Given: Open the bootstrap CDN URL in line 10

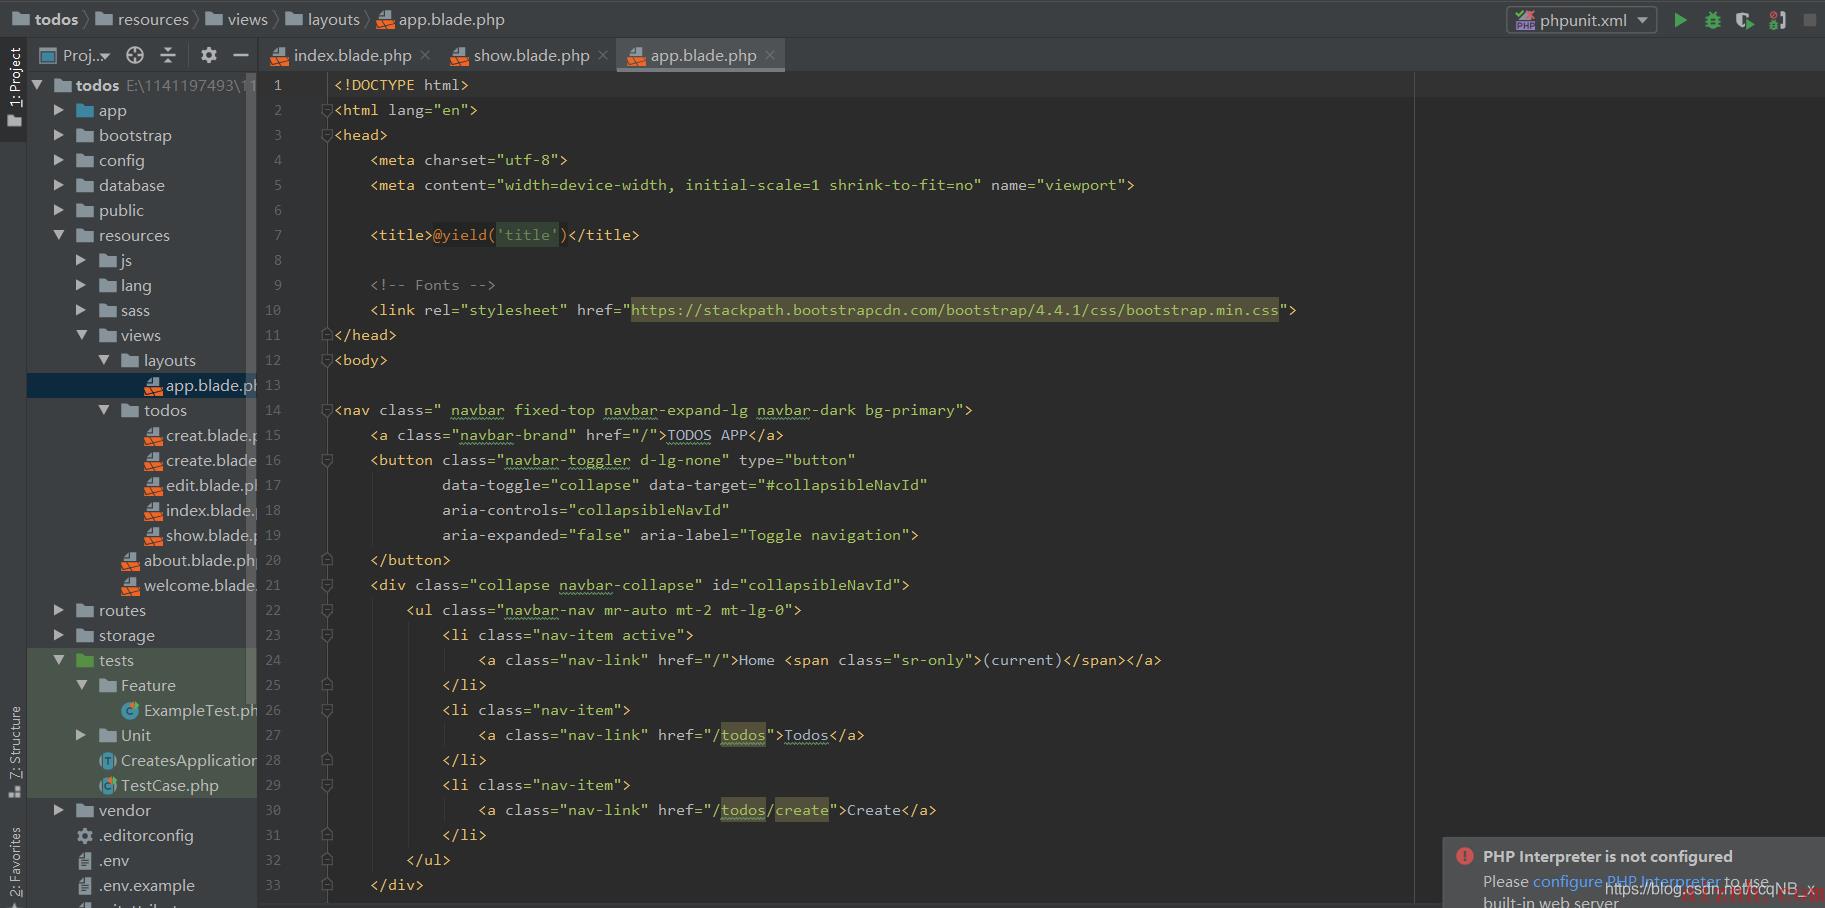Looking at the screenshot, I should (954, 310).
